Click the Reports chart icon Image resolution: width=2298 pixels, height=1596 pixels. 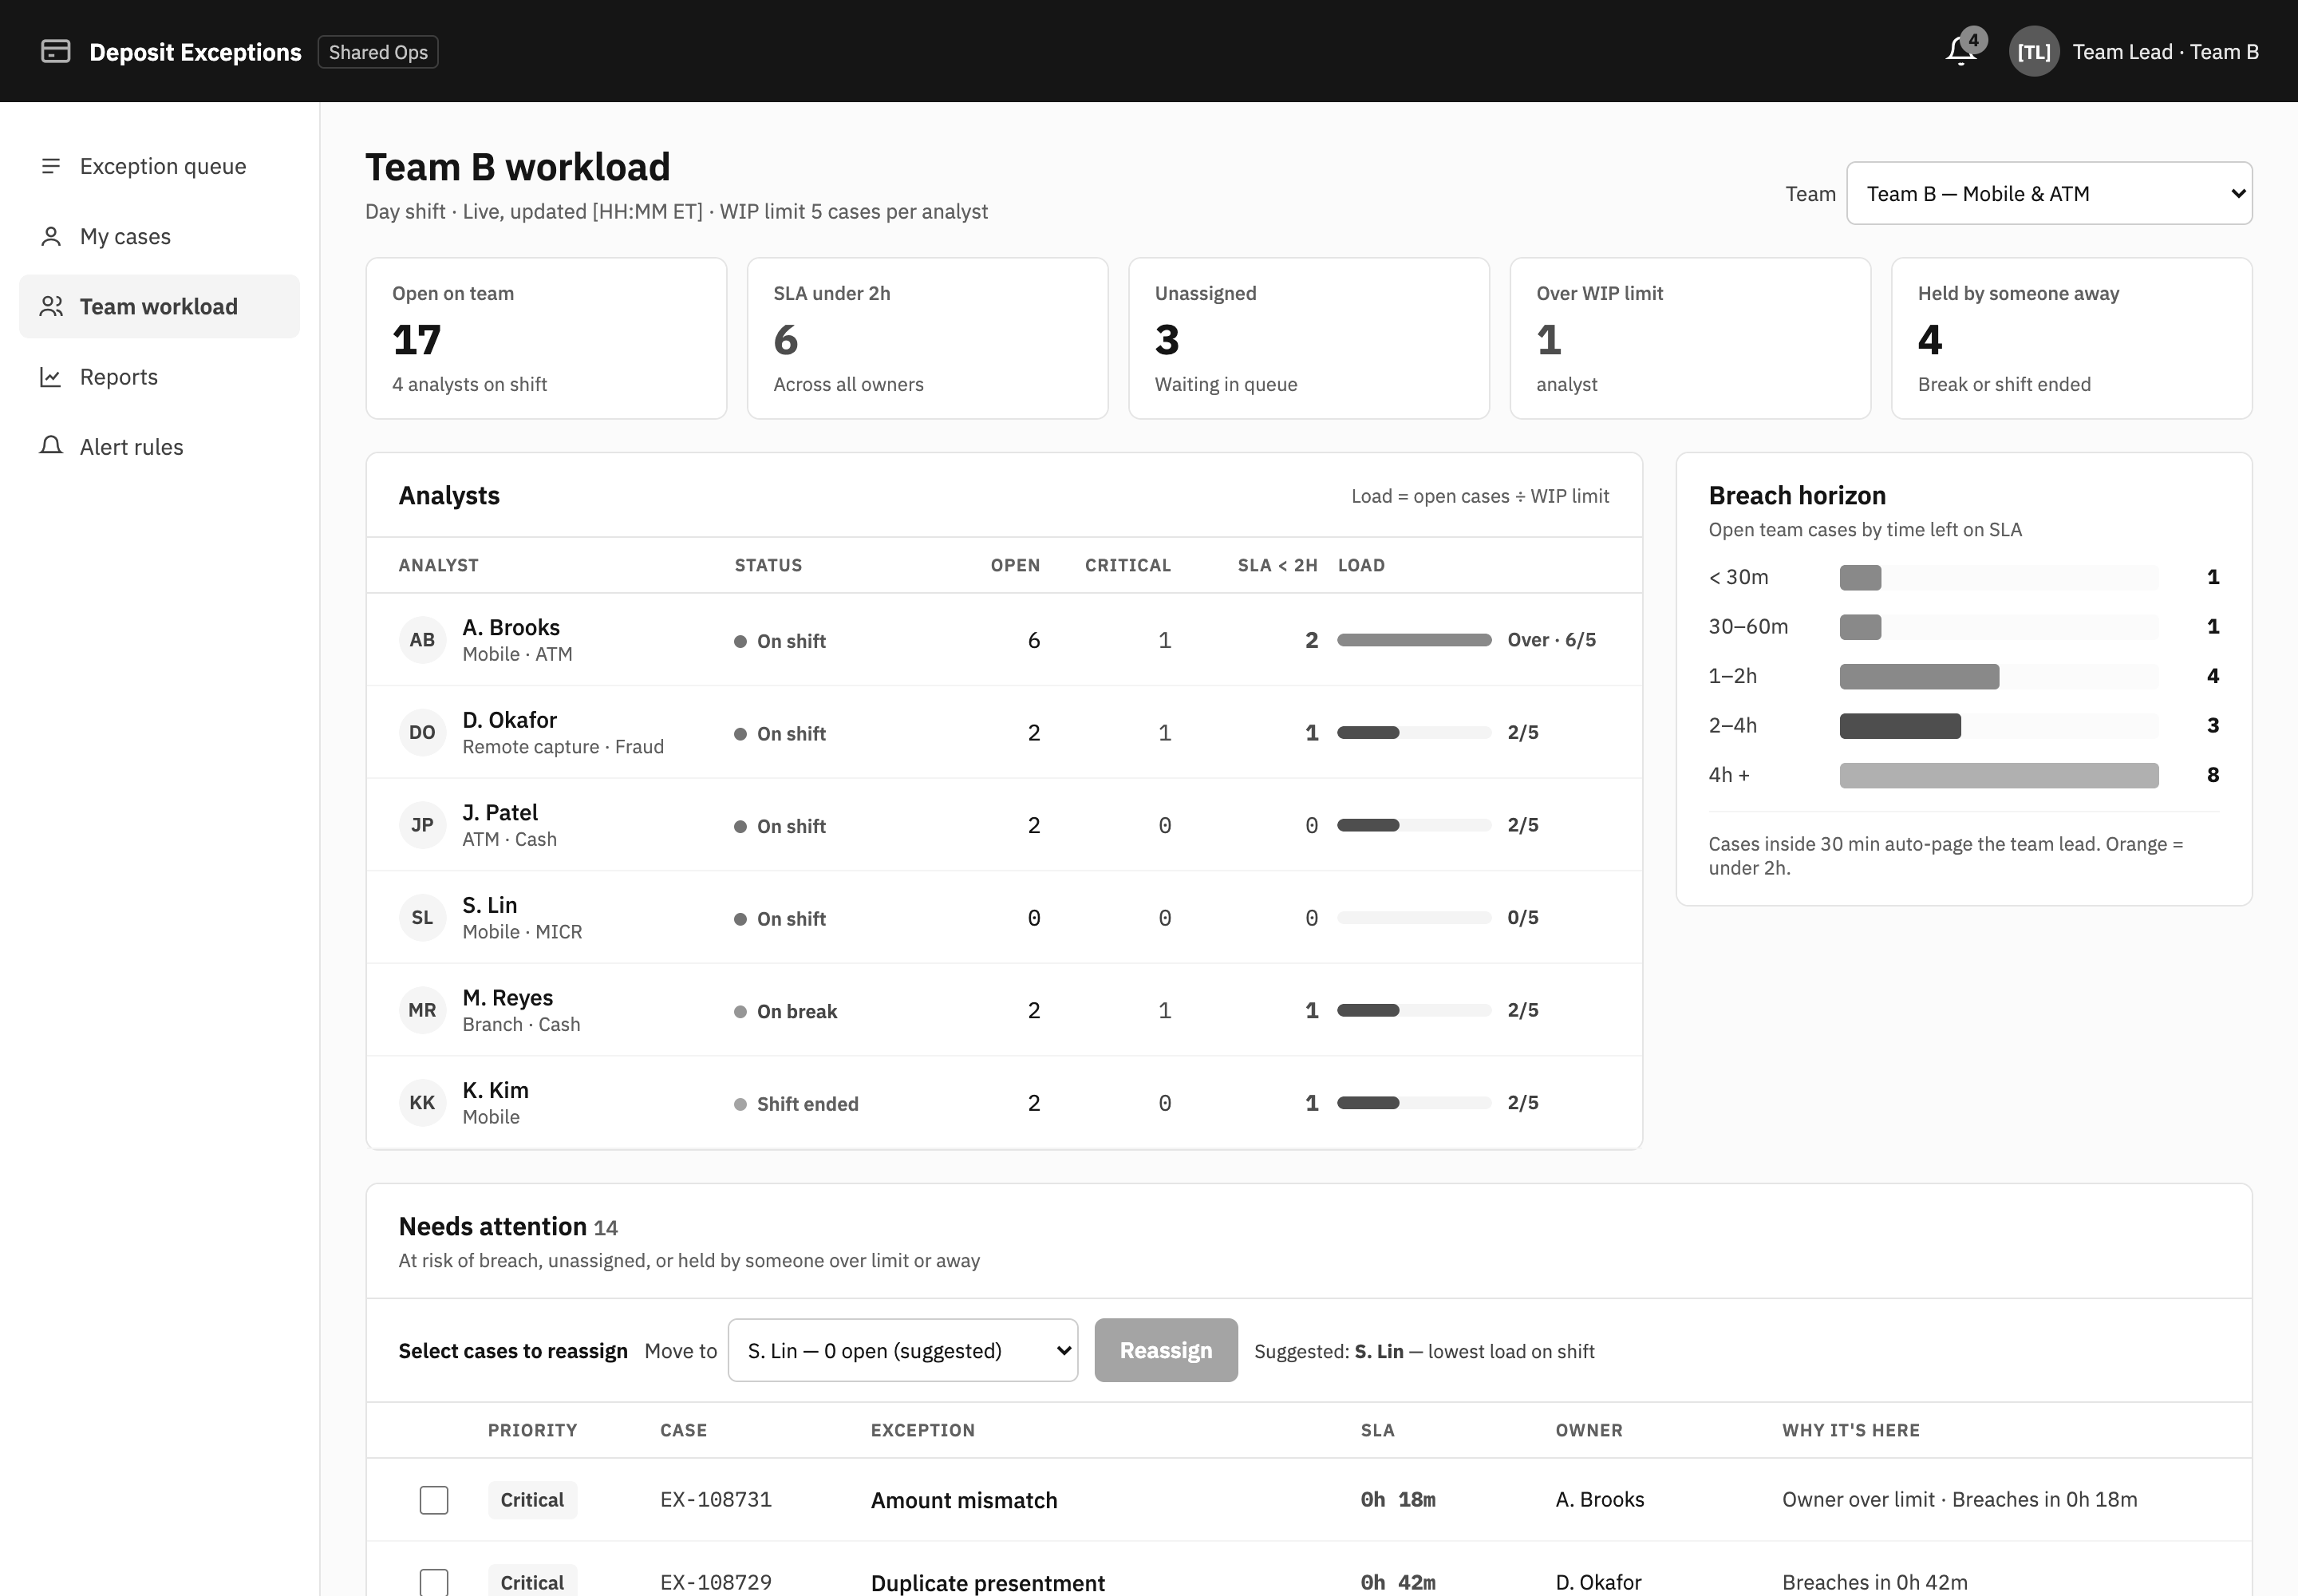51,377
